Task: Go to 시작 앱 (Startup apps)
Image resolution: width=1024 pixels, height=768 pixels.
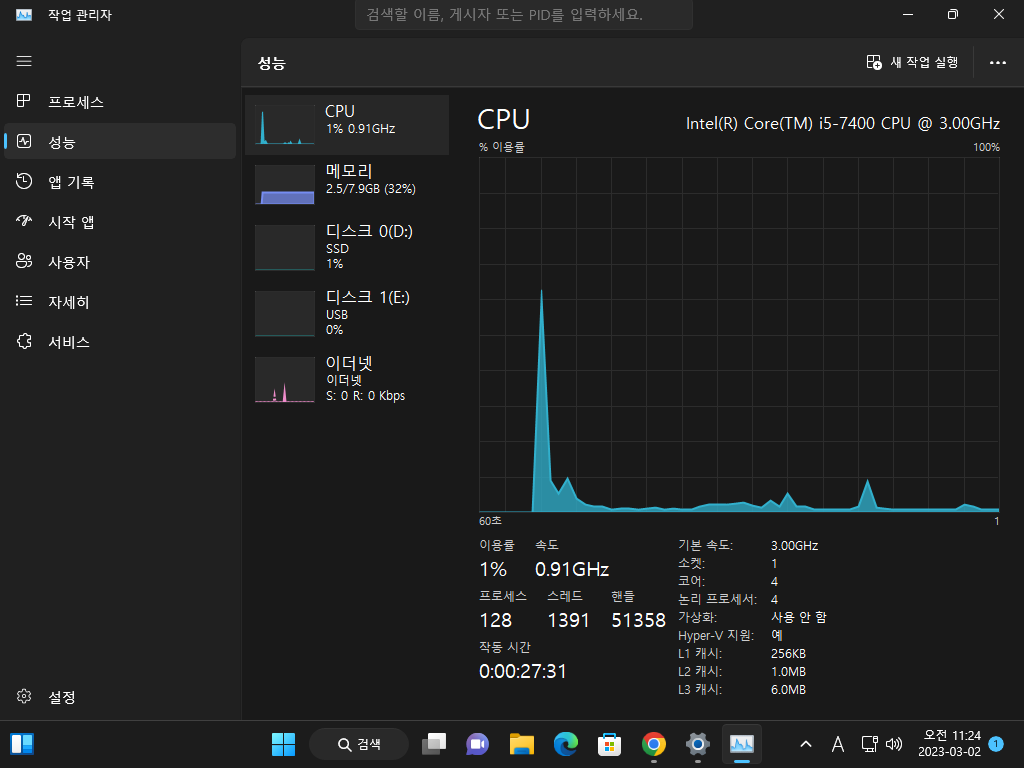Action: [x=120, y=221]
